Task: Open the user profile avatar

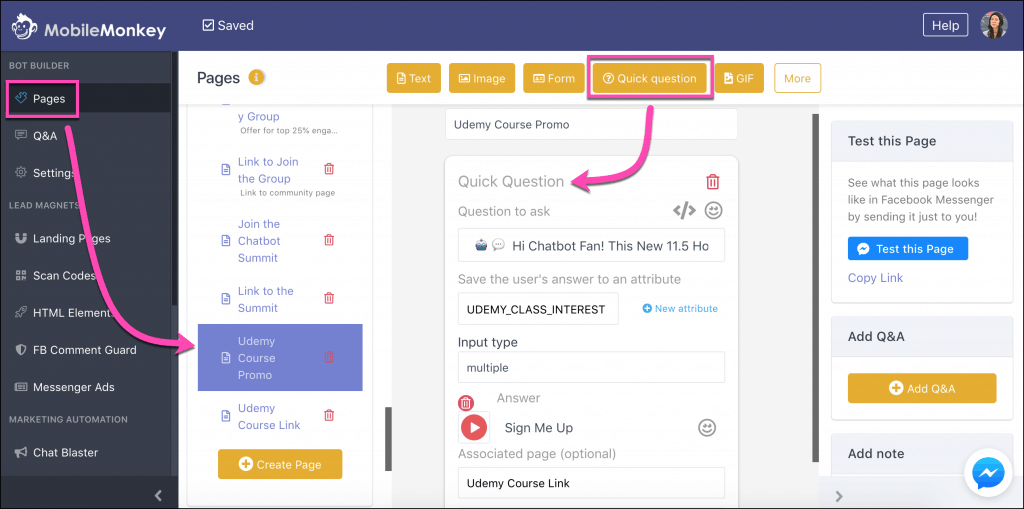Action: coord(993,25)
